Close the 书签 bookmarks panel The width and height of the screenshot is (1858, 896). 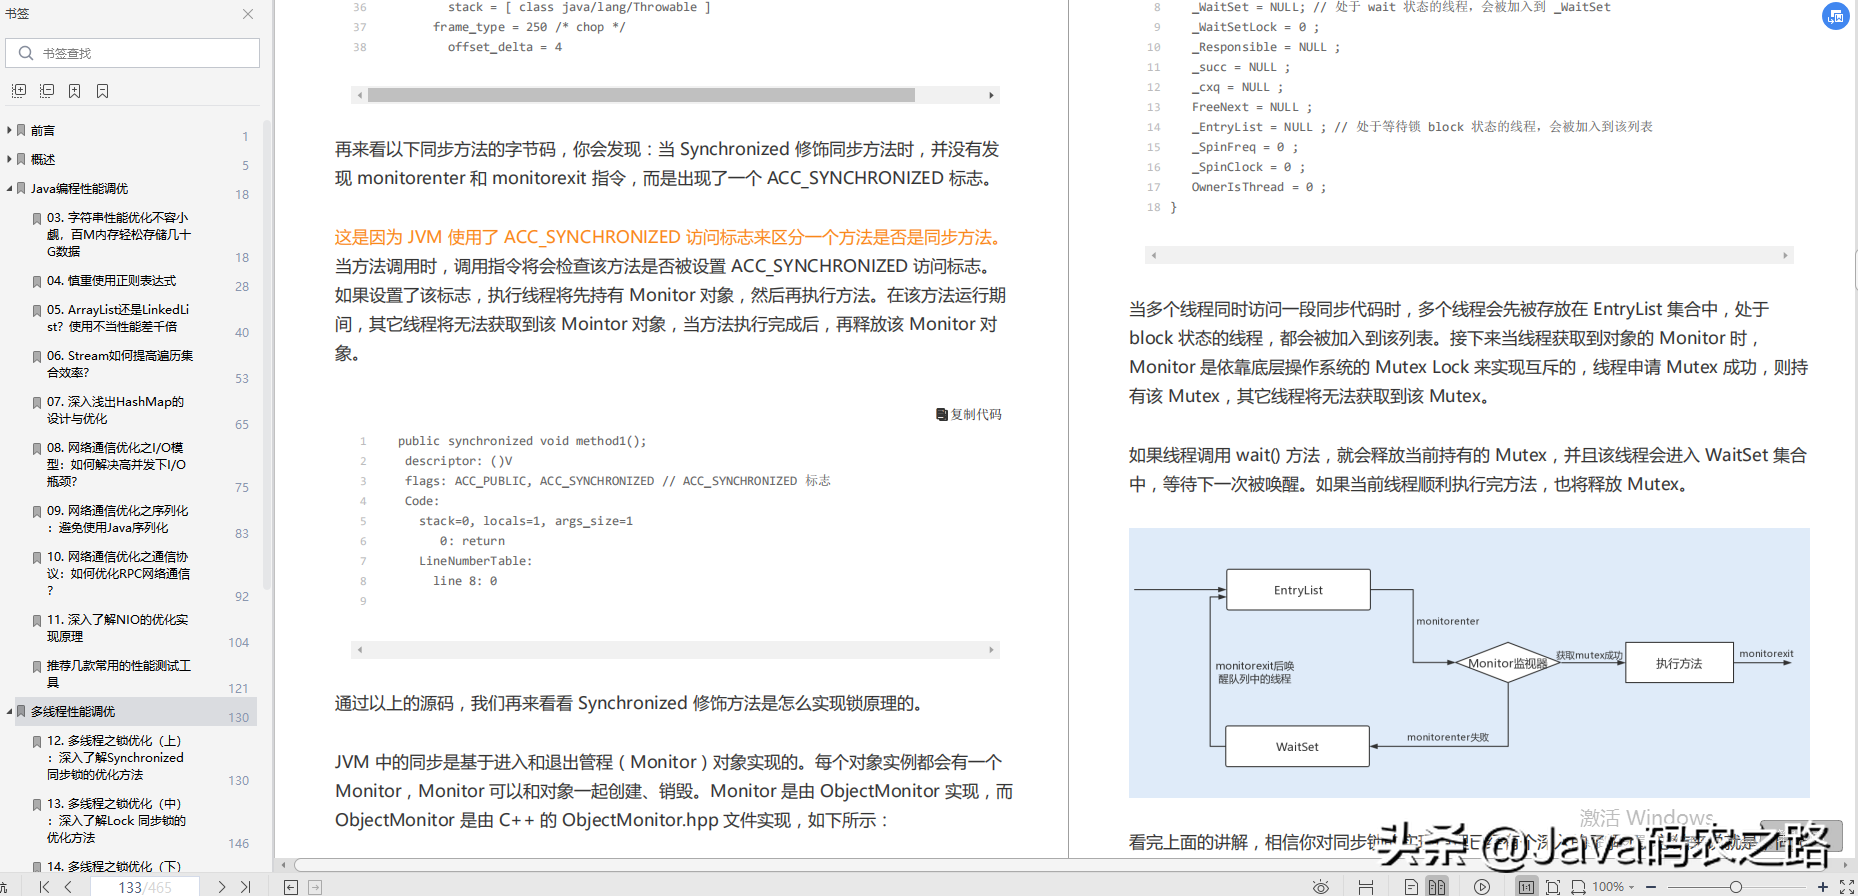(248, 14)
